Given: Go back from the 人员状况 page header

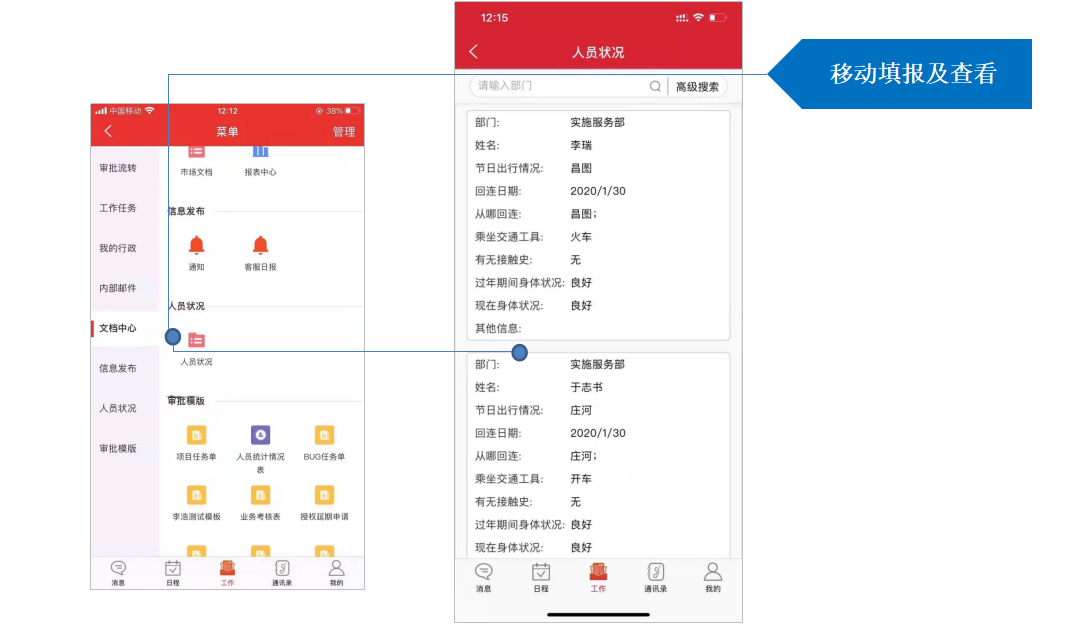Looking at the screenshot, I should click(474, 52).
